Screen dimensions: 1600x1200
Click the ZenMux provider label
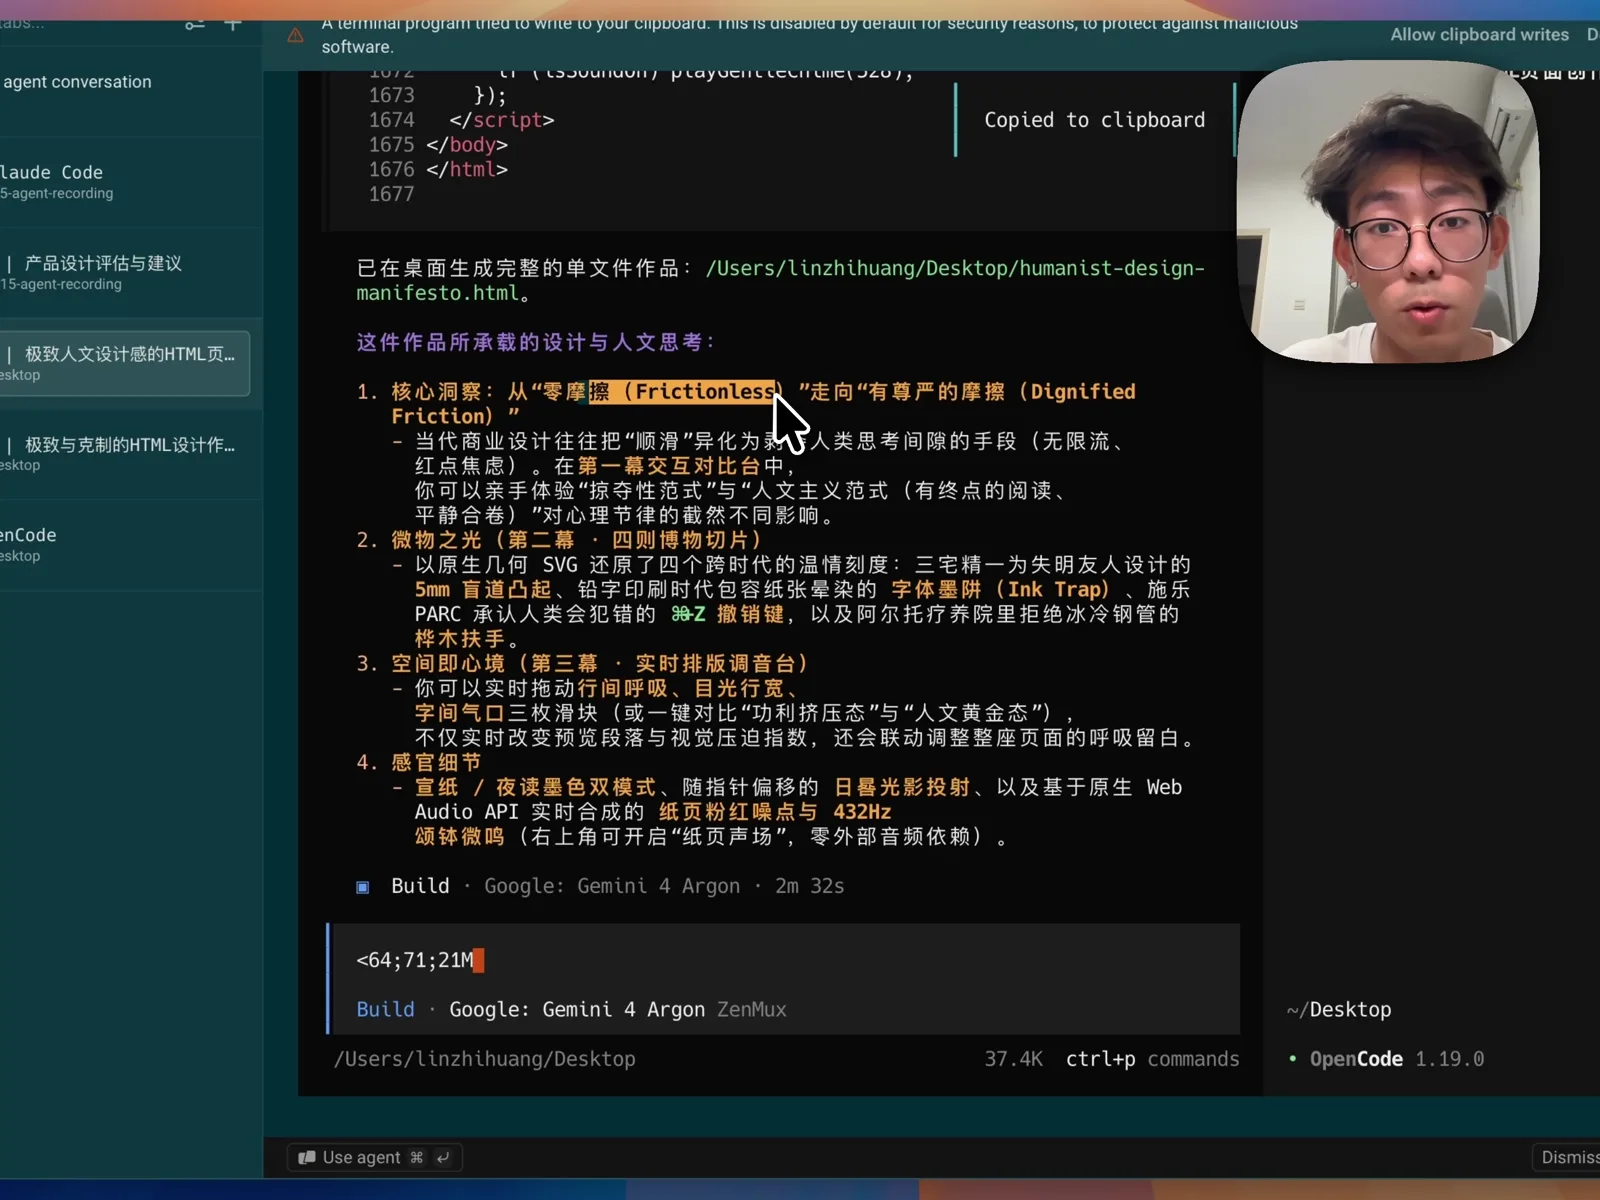click(752, 1009)
